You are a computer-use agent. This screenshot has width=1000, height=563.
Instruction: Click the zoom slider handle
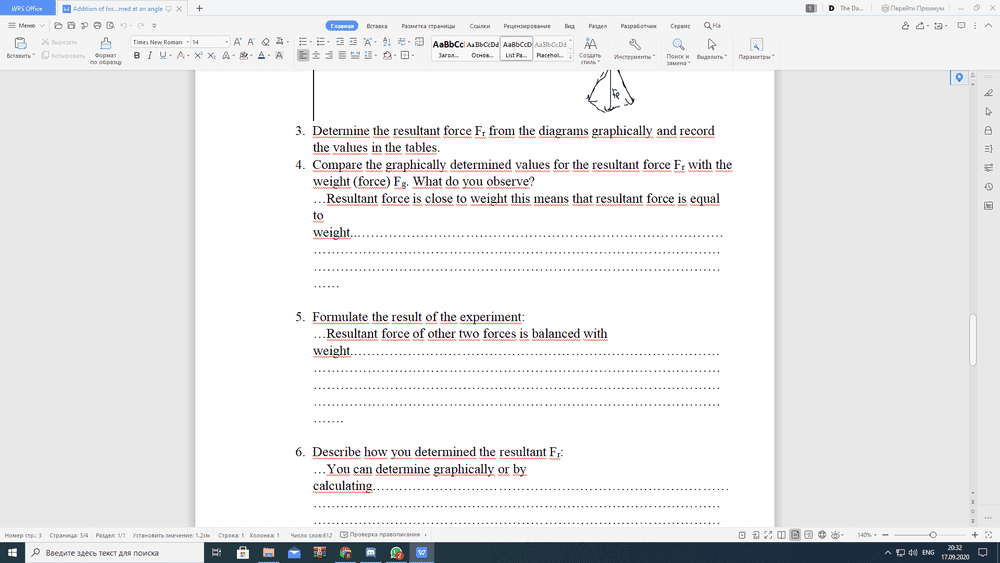tap(933, 535)
